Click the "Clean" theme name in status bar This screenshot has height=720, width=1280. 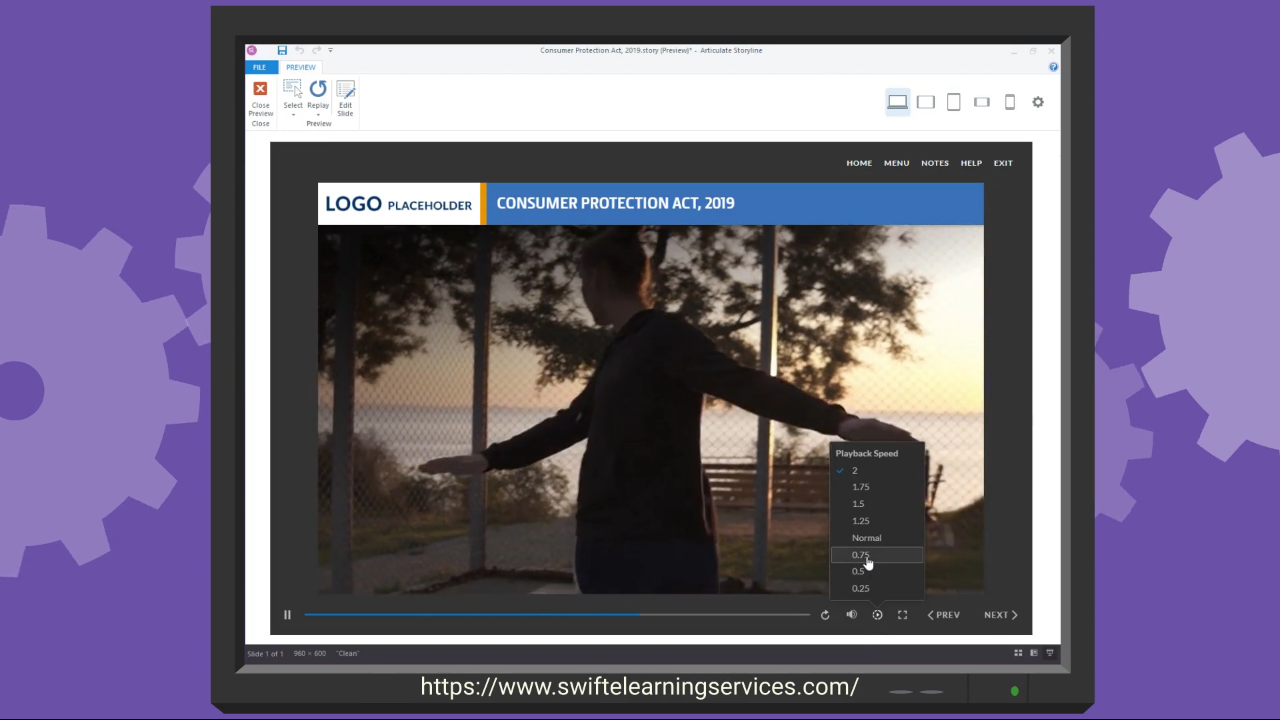(x=347, y=654)
